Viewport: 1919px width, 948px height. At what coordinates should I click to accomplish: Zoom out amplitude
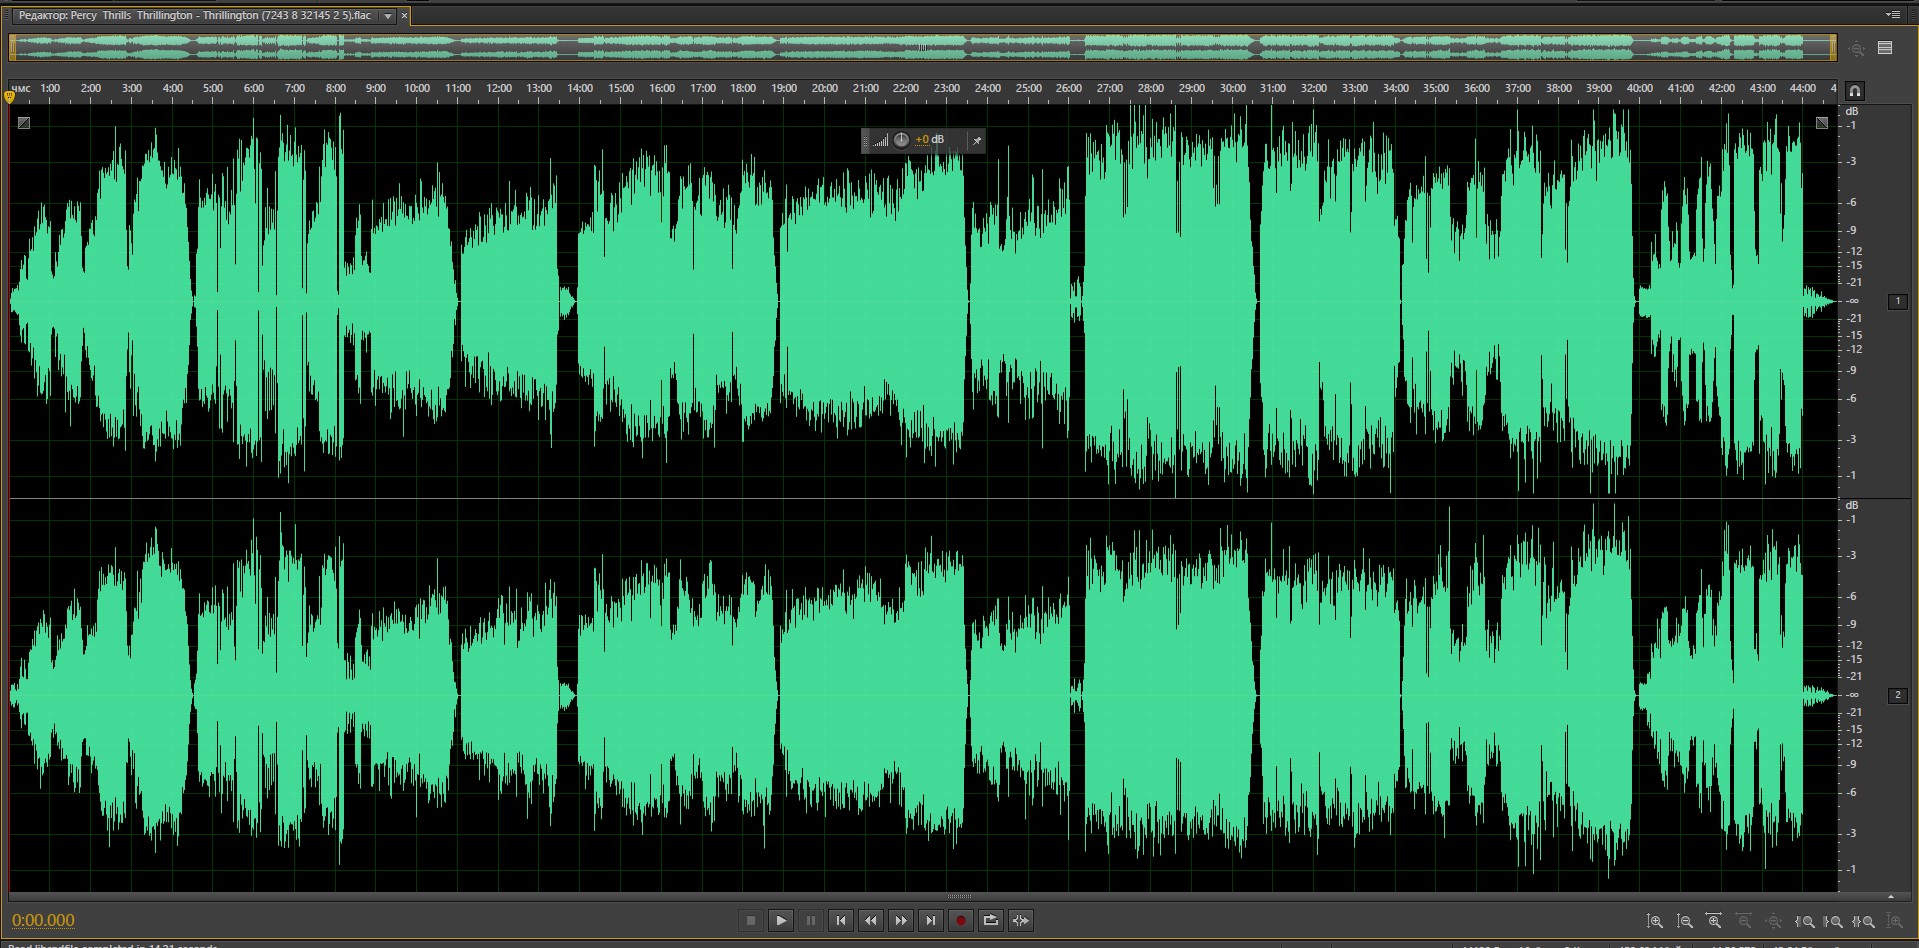pos(1685,921)
